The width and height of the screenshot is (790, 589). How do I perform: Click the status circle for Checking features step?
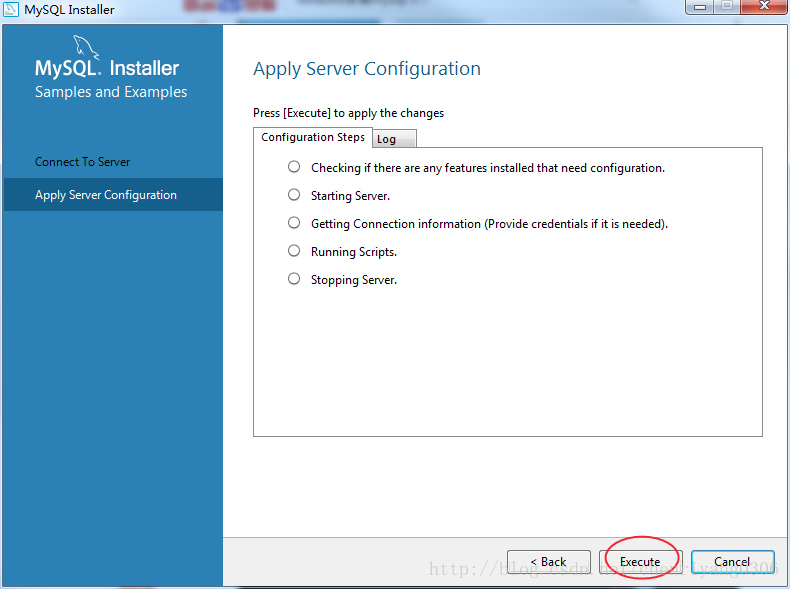click(294, 167)
